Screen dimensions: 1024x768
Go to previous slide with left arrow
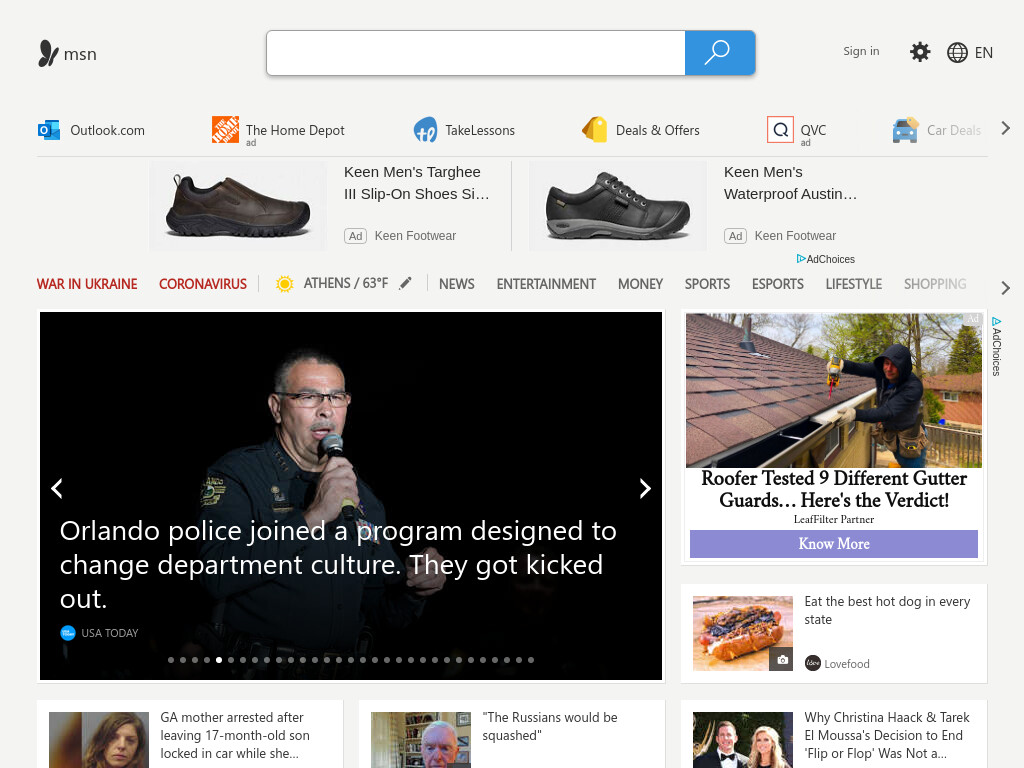(57, 488)
